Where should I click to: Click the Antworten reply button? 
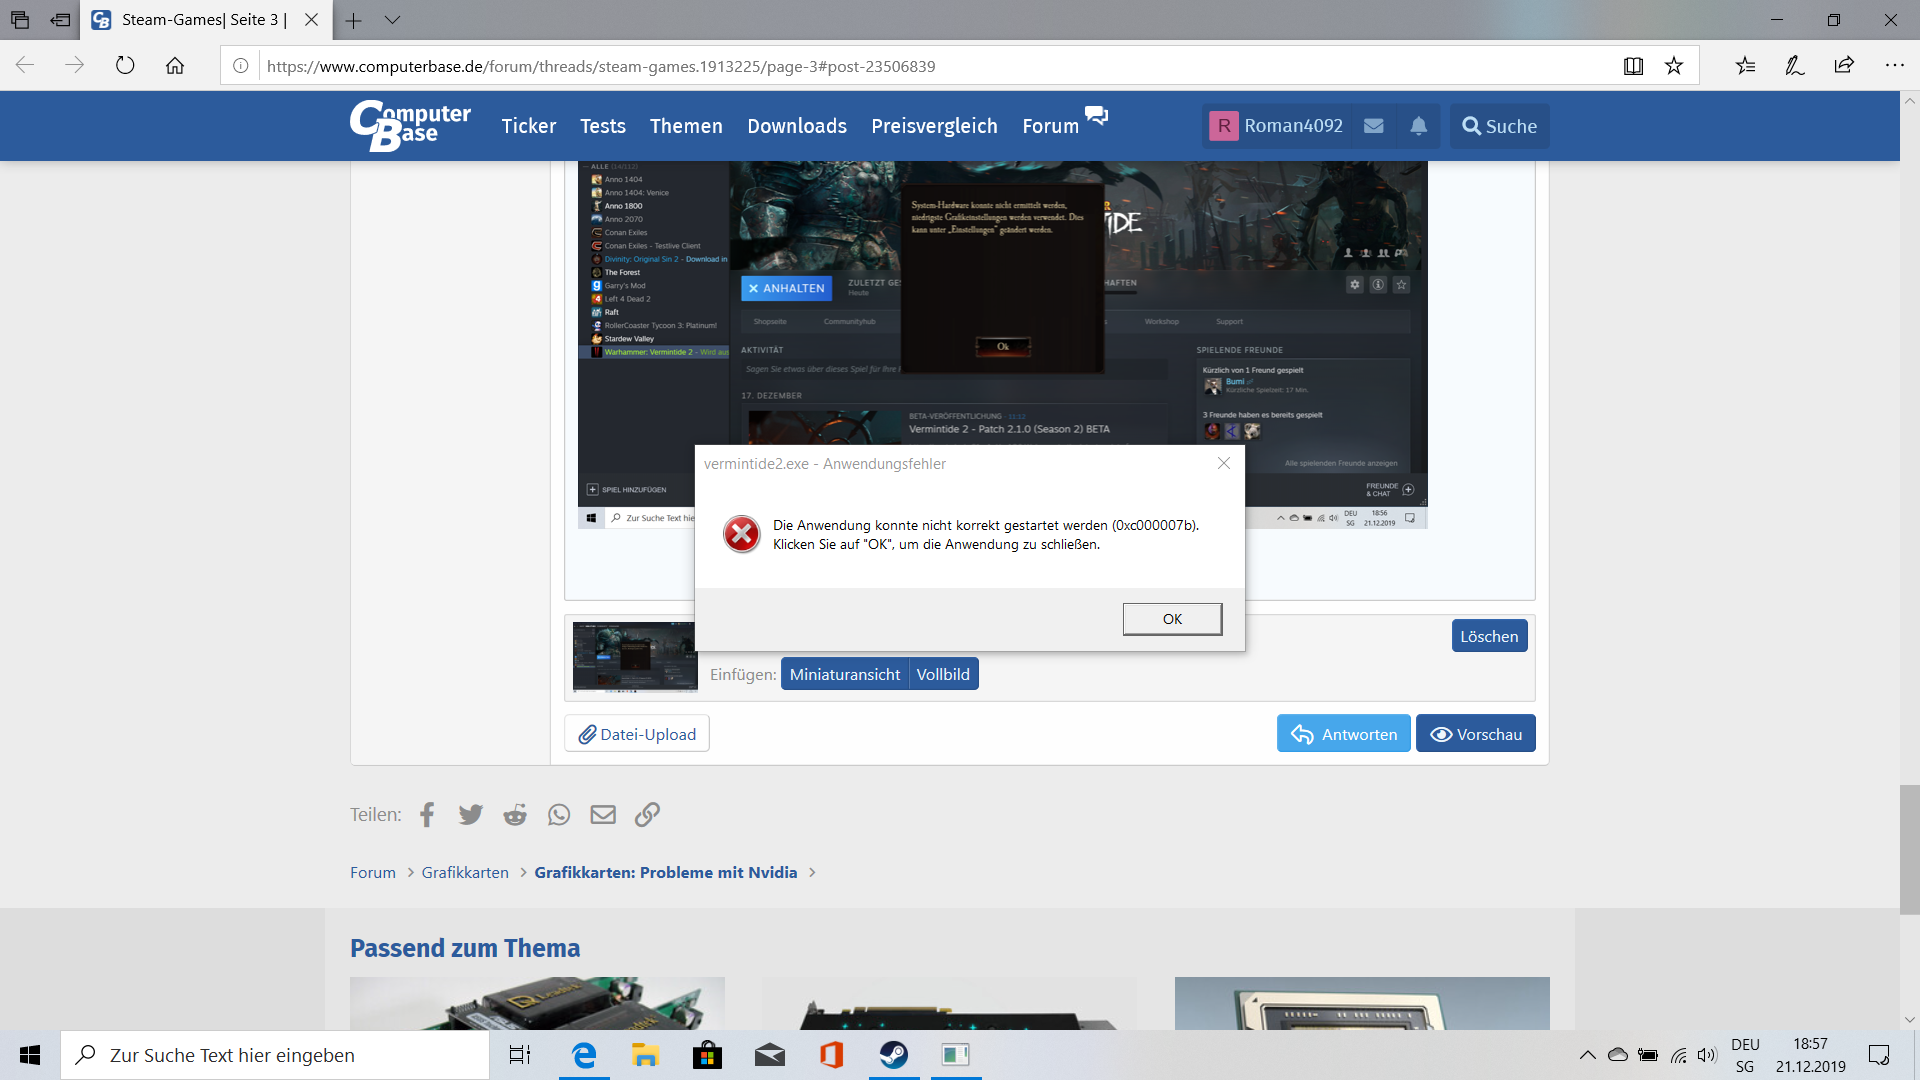pyautogui.click(x=1343, y=734)
